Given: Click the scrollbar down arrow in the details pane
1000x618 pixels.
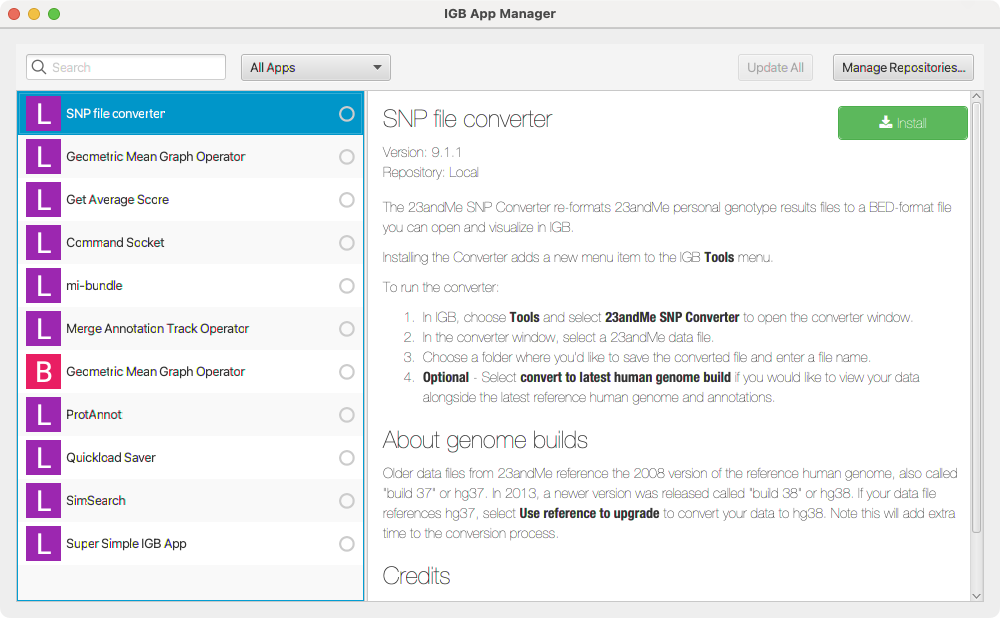Looking at the screenshot, I should pos(976,594).
